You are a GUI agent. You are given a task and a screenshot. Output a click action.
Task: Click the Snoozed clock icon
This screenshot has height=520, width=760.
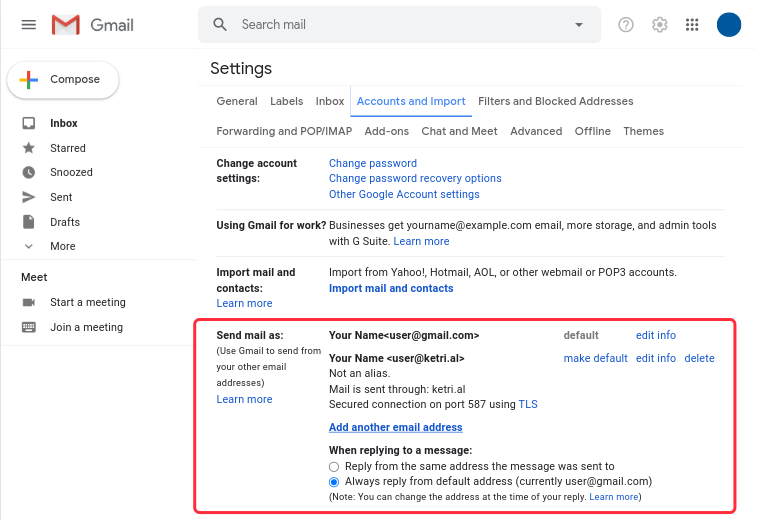click(x=29, y=172)
